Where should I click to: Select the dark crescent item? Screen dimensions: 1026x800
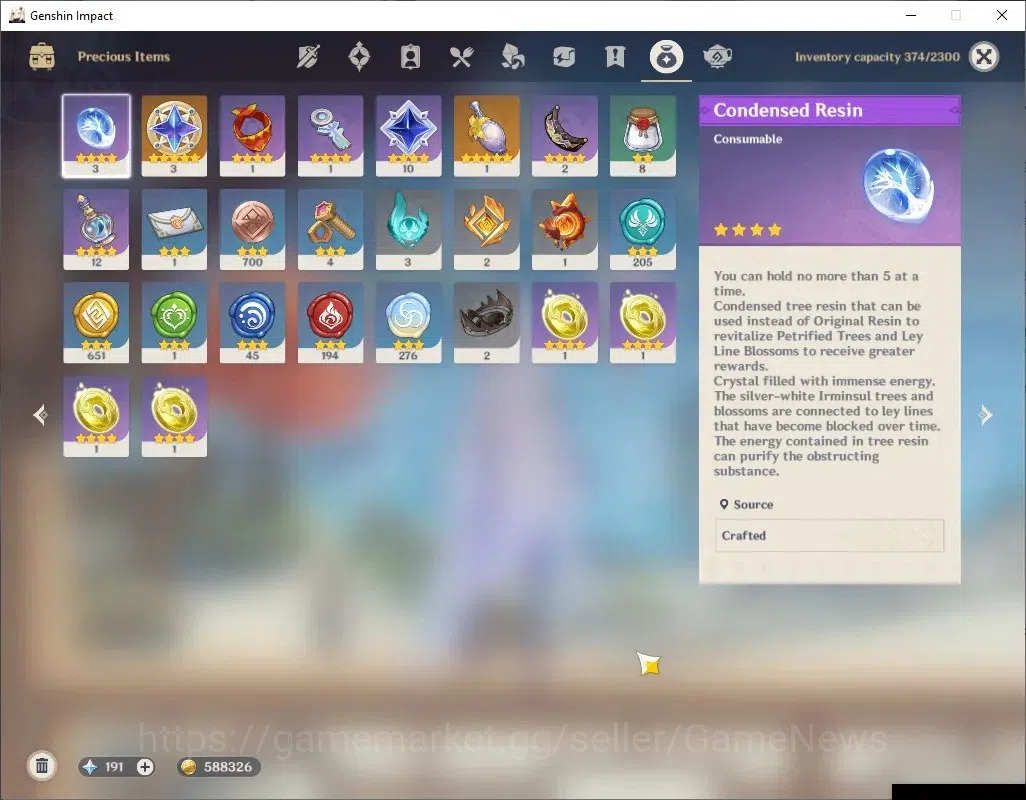(x=565, y=136)
